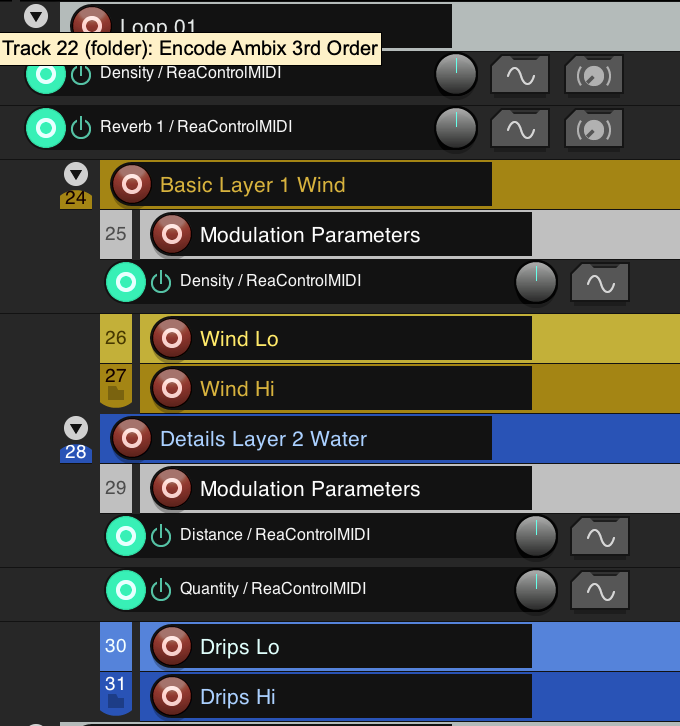Arm record on Drips Lo track

tap(171, 646)
